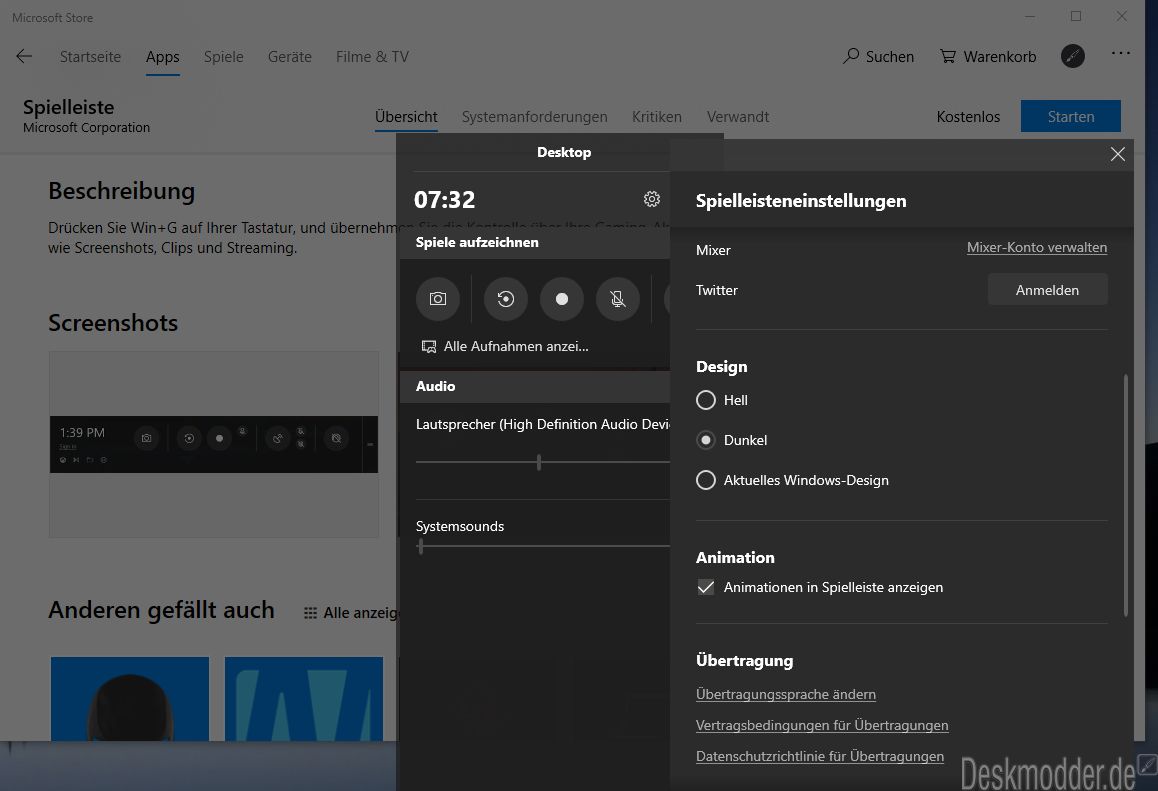Click the user profile avatar icon
This screenshot has width=1158, height=791.
[x=1073, y=57]
